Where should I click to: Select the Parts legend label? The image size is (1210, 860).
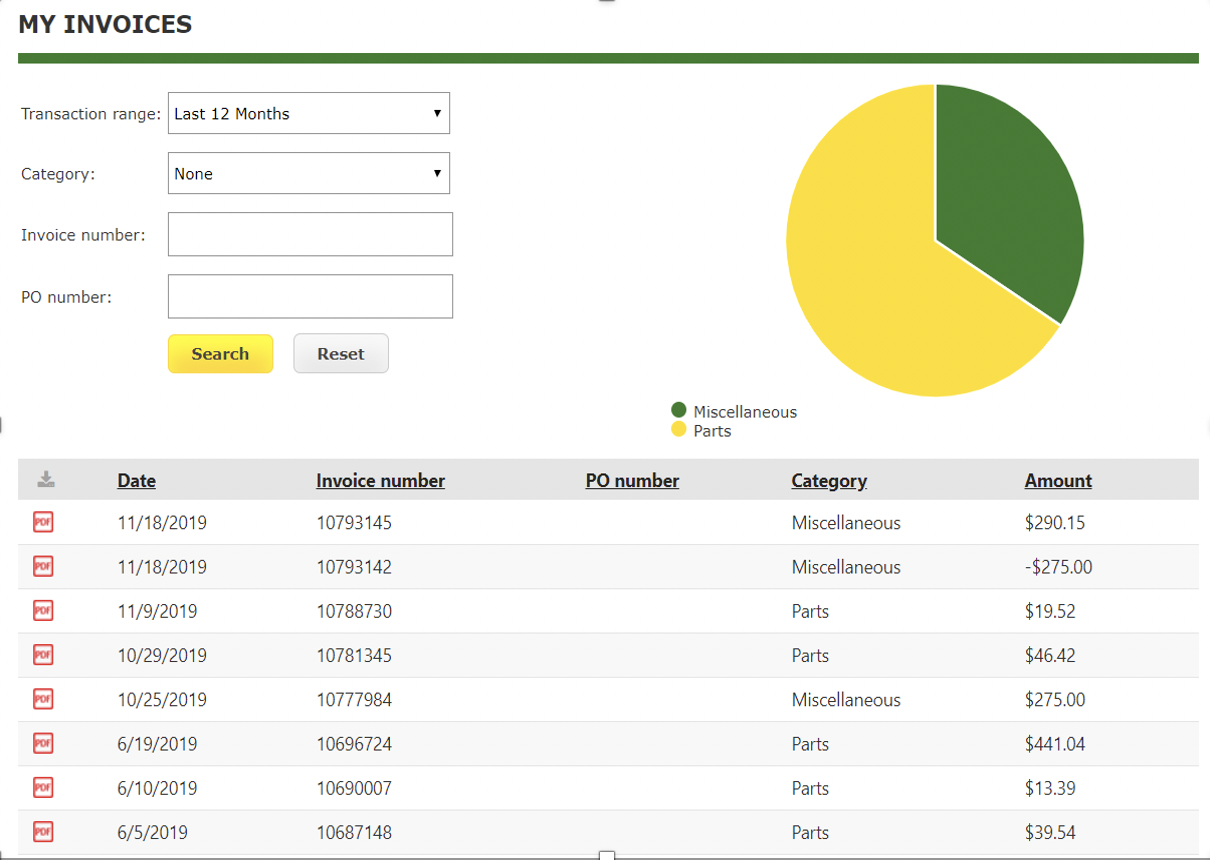point(712,431)
